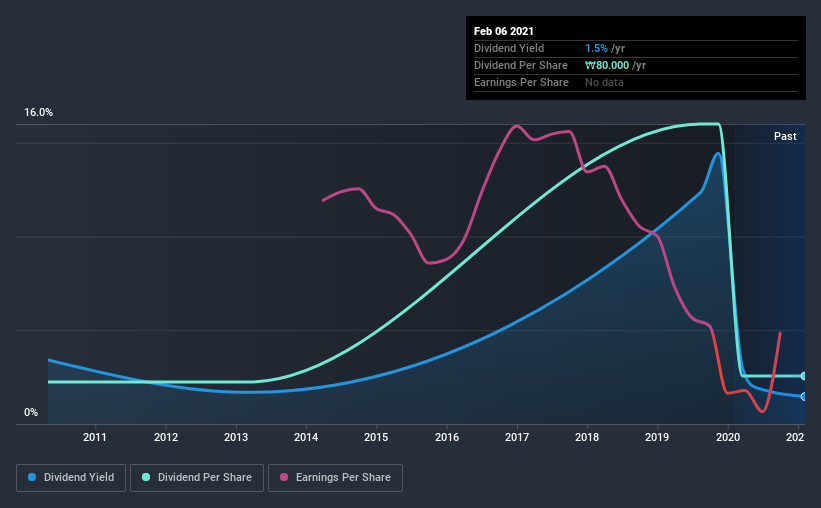Toggle the Dividend Per Share legend button
This screenshot has height=508, width=821.
197,478
